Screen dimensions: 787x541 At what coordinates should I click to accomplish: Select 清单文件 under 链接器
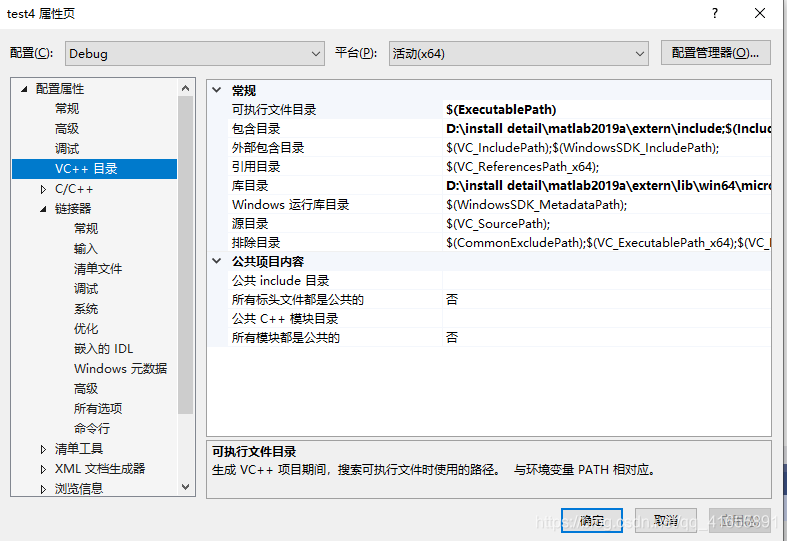[x=98, y=268]
